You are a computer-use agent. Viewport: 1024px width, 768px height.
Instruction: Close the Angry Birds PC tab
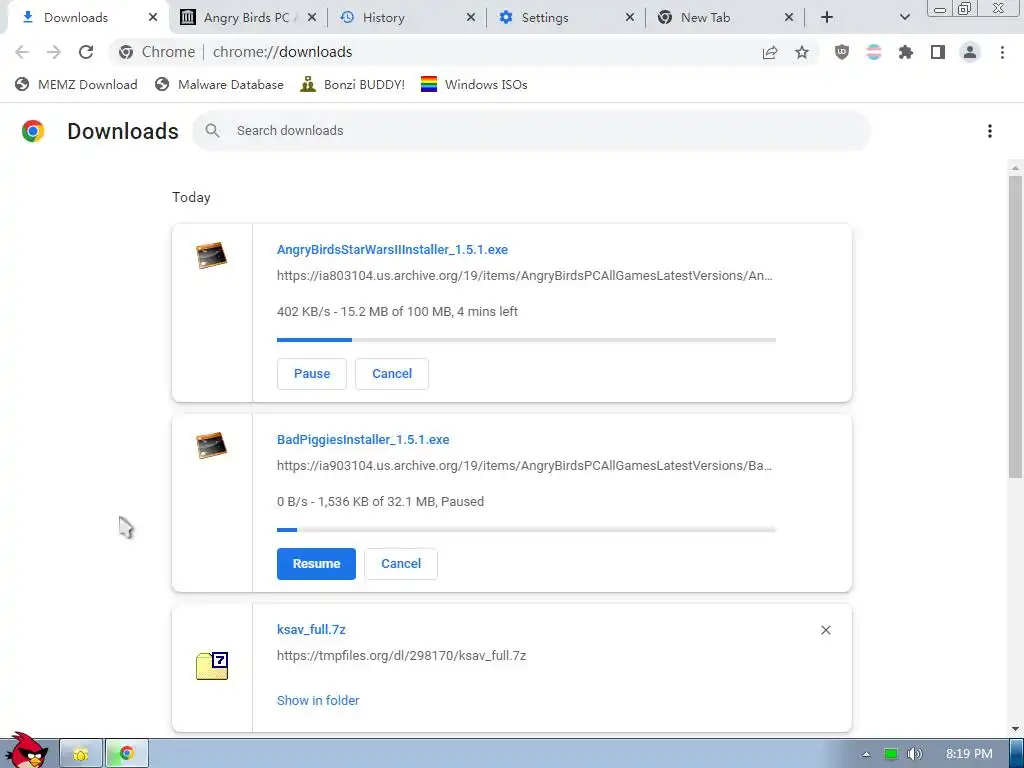[312, 18]
